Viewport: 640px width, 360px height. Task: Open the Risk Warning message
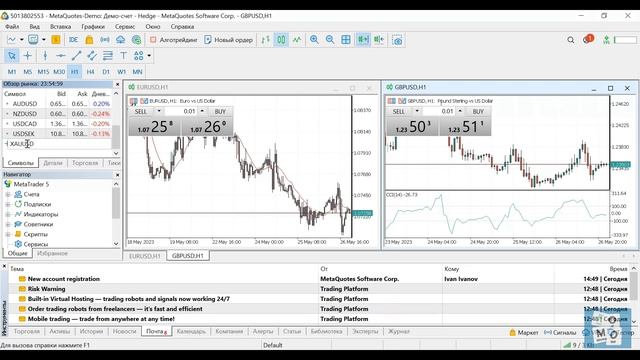(46, 289)
